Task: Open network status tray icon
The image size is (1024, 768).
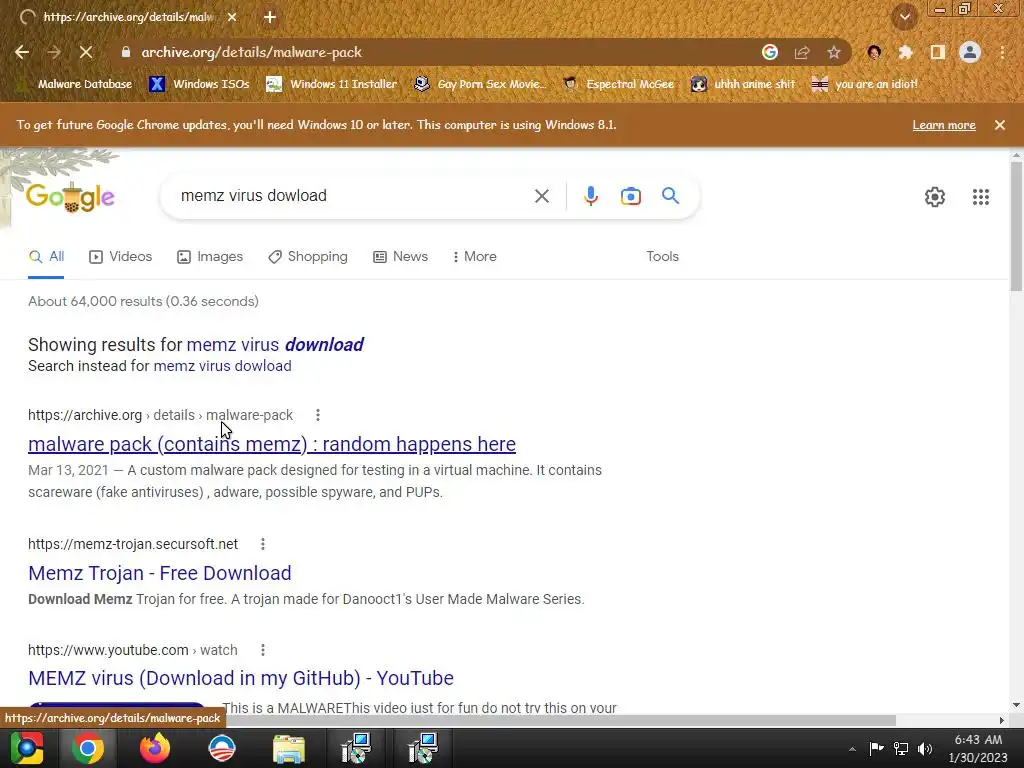Action: [x=901, y=749]
